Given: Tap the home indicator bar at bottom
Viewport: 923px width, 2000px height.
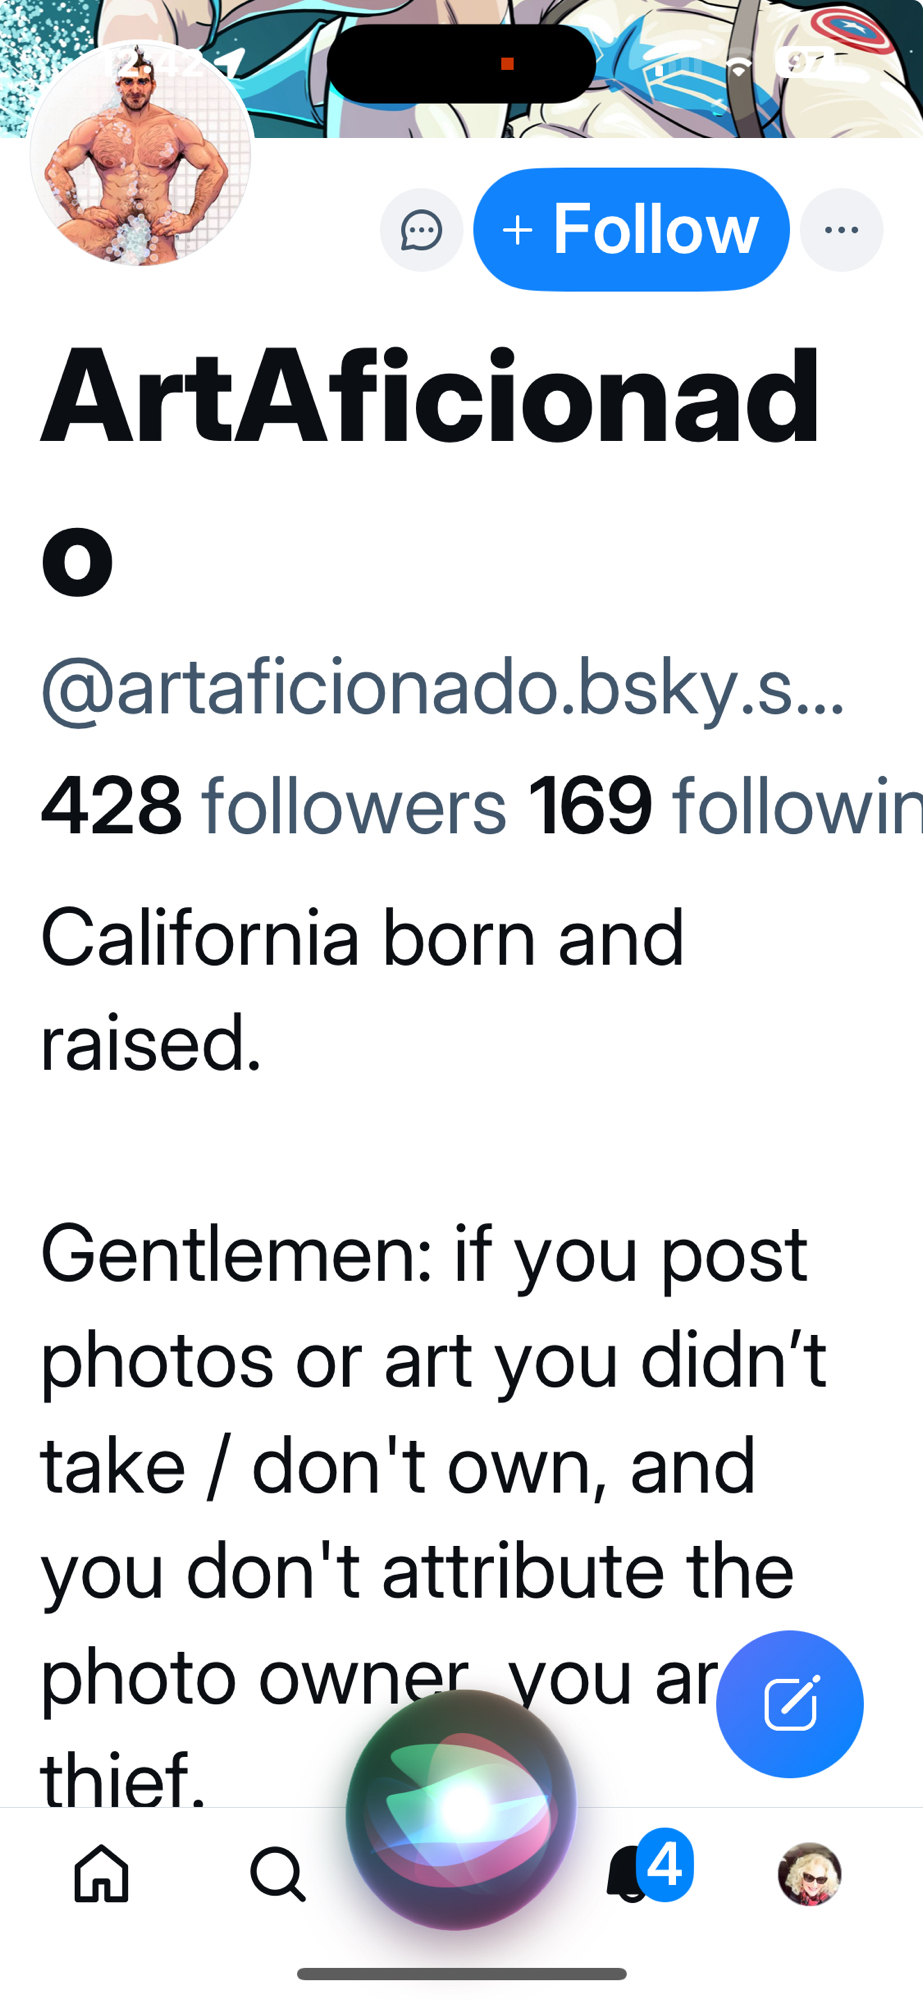Looking at the screenshot, I should coord(461,1973).
